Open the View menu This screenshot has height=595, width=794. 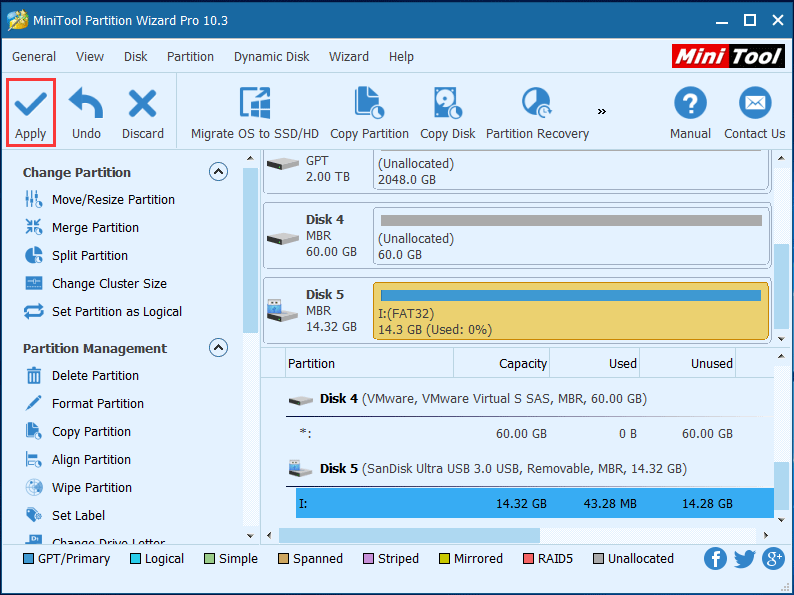(x=90, y=56)
